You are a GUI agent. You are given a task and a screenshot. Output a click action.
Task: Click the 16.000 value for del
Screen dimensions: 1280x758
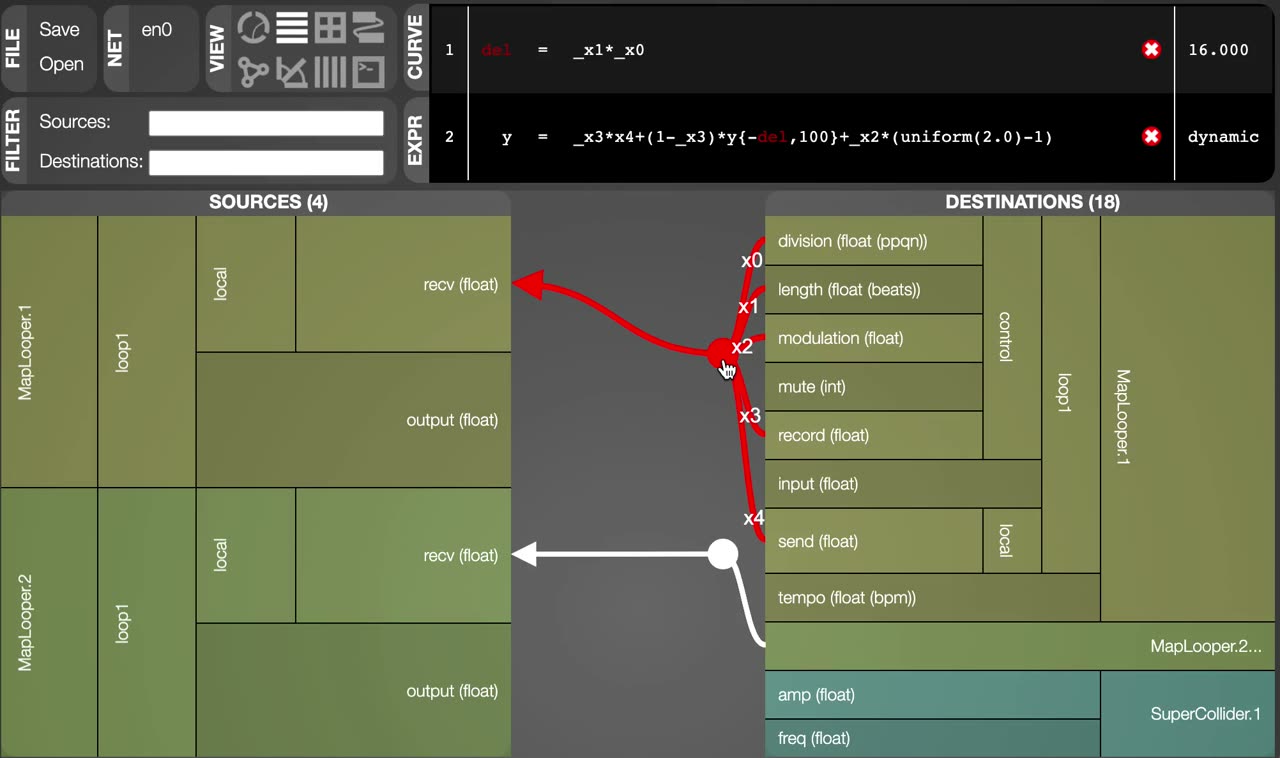point(1218,49)
